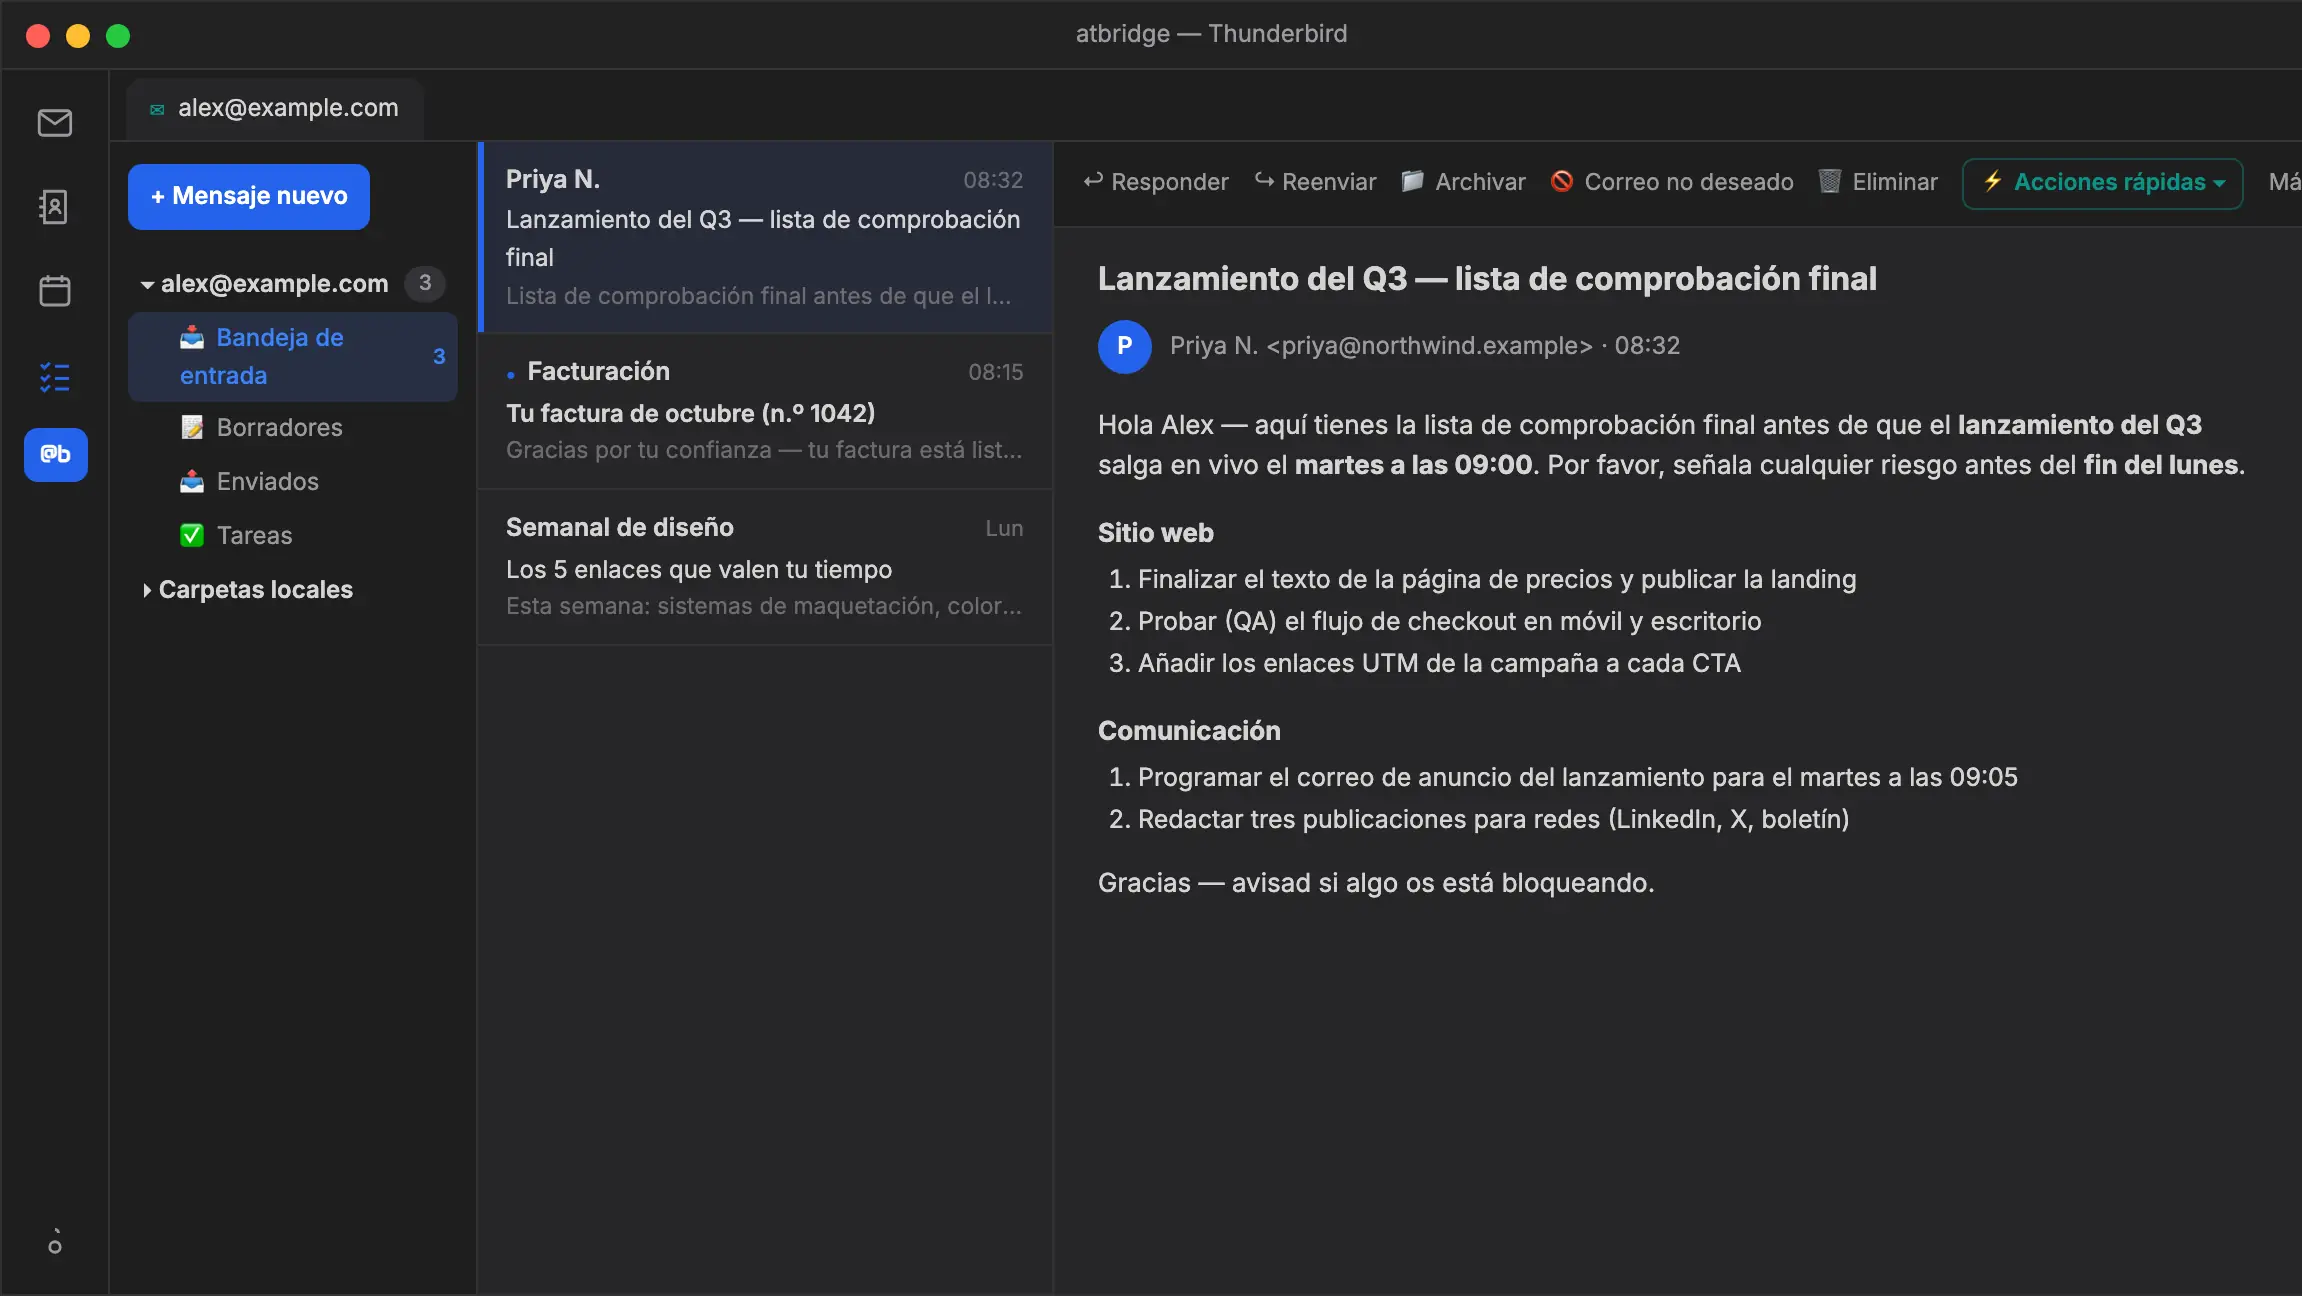Open the atbridge @b sidebar icon

56,455
